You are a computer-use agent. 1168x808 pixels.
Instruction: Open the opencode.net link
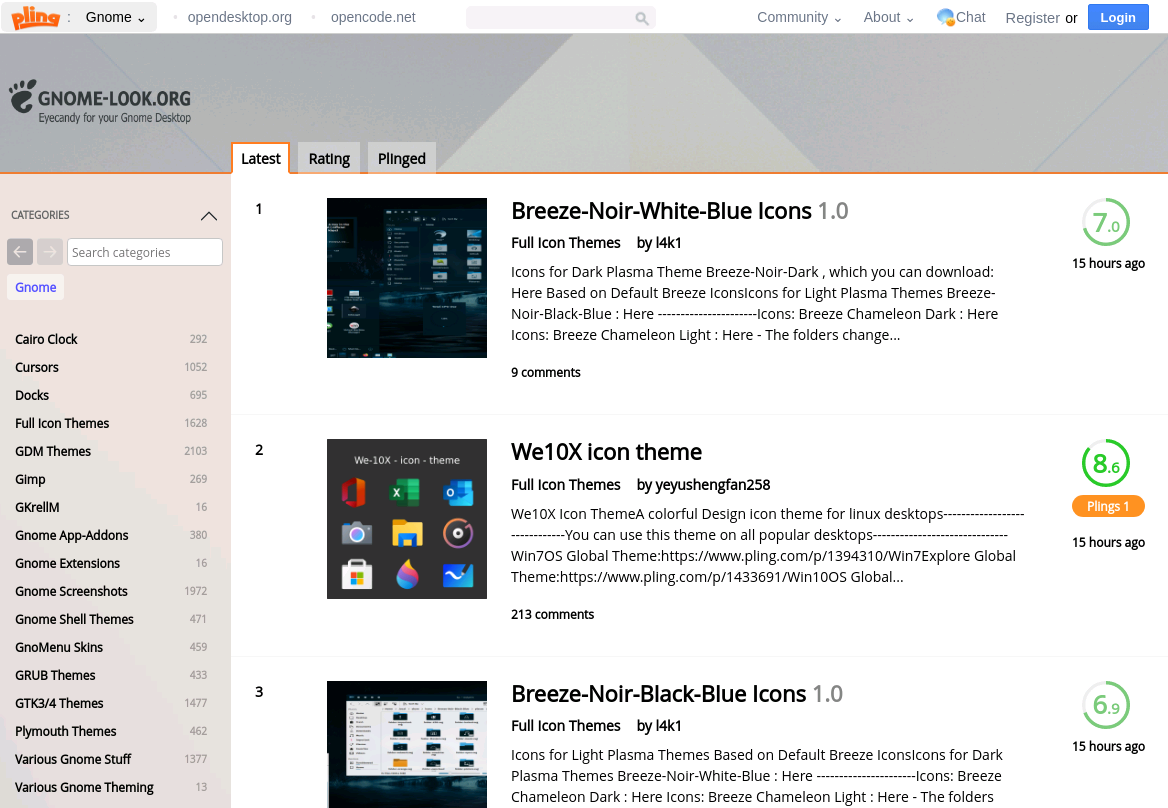click(373, 17)
